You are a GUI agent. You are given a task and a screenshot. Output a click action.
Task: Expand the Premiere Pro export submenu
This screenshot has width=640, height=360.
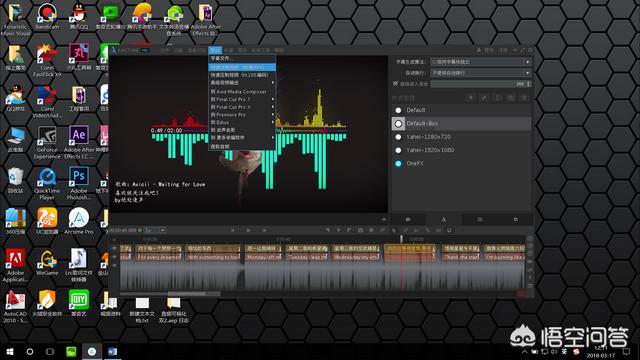[242, 115]
